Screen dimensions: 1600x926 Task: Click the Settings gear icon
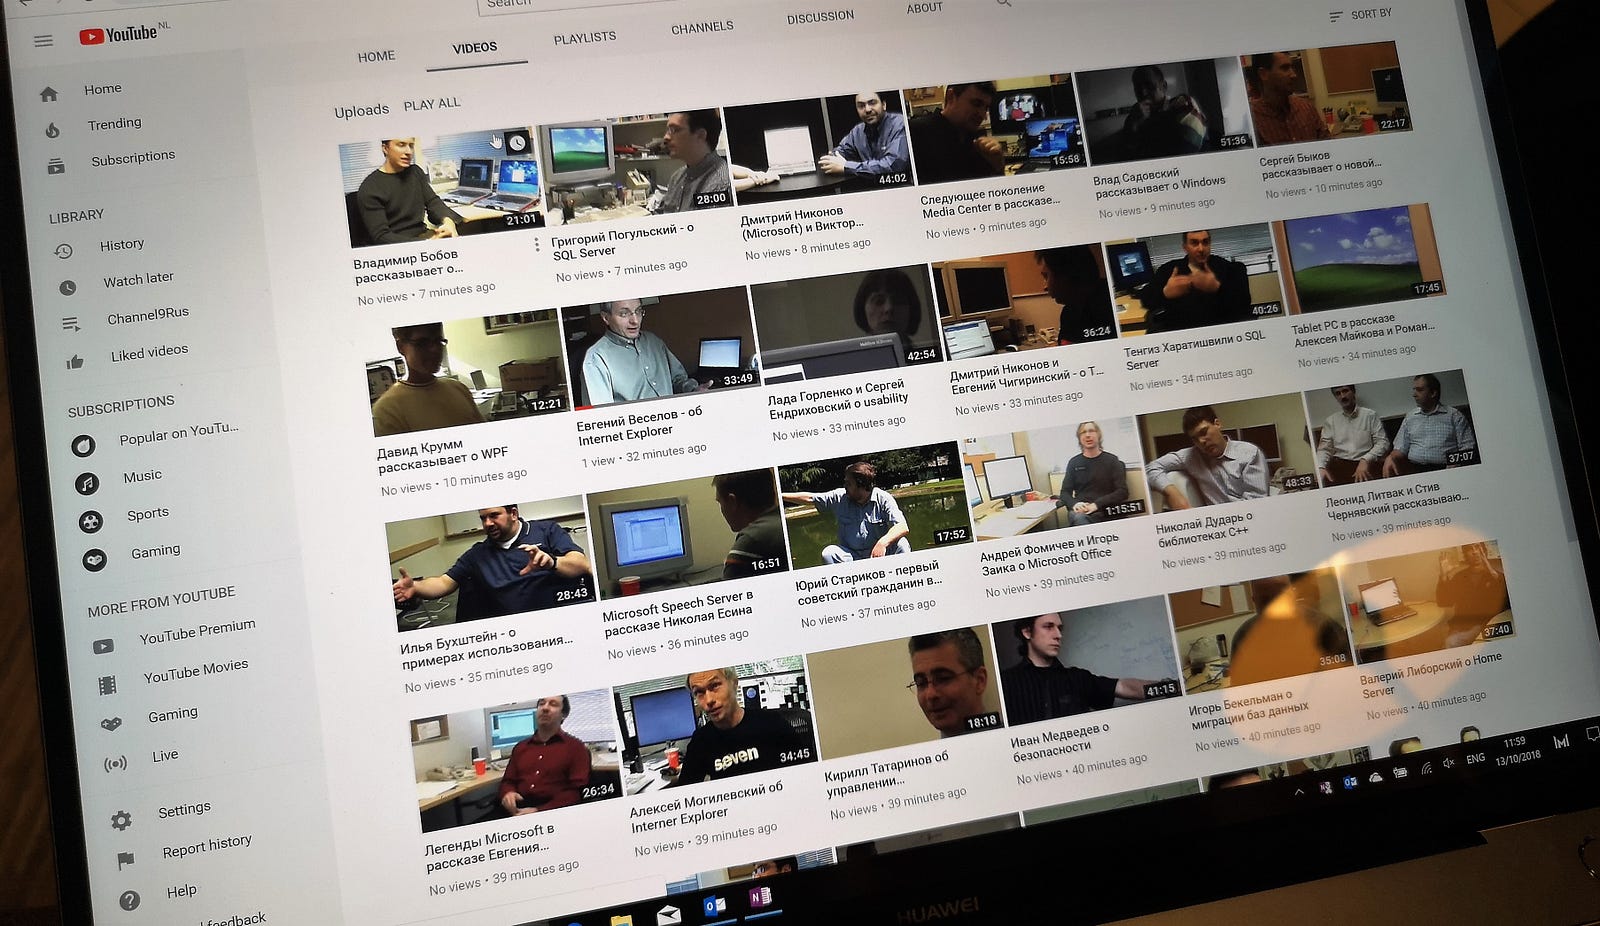[121, 821]
